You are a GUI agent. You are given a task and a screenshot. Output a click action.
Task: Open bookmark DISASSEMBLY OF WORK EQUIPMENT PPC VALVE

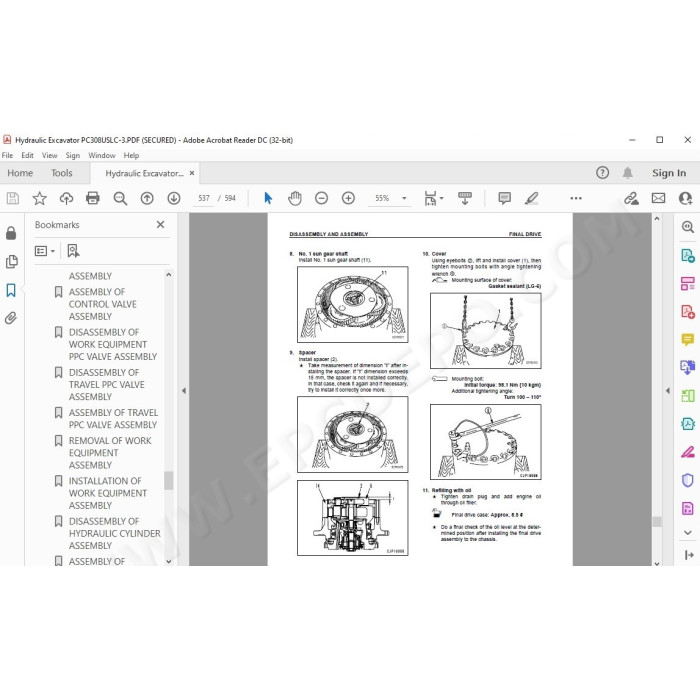coord(112,344)
